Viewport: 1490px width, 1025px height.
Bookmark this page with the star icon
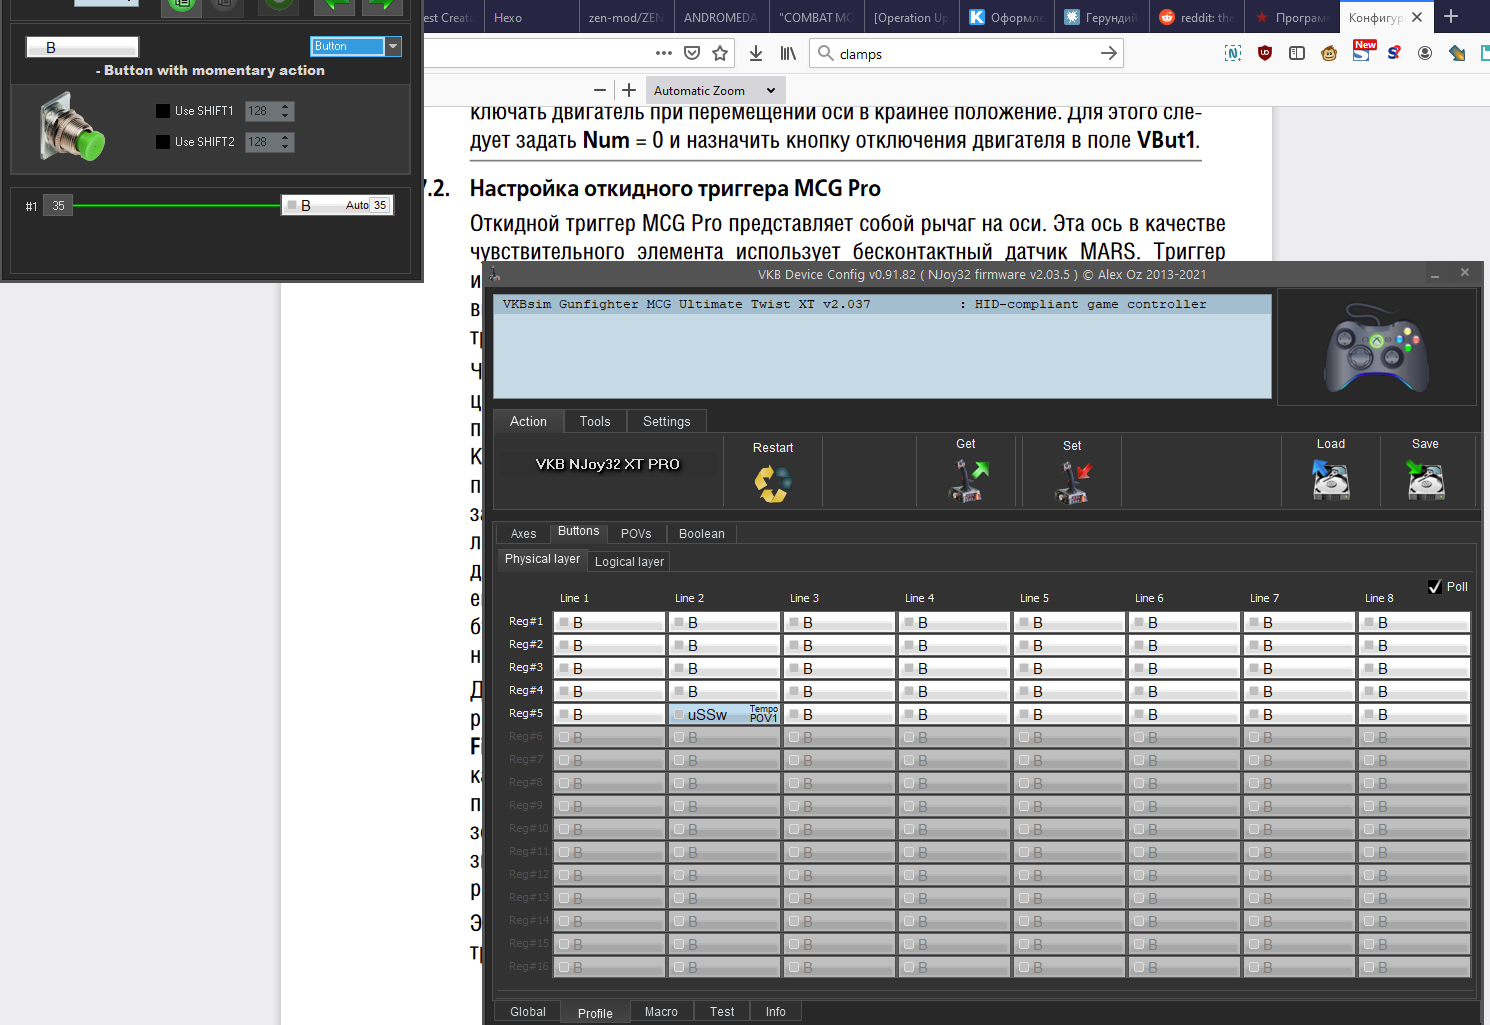click(x=720, y=53)
